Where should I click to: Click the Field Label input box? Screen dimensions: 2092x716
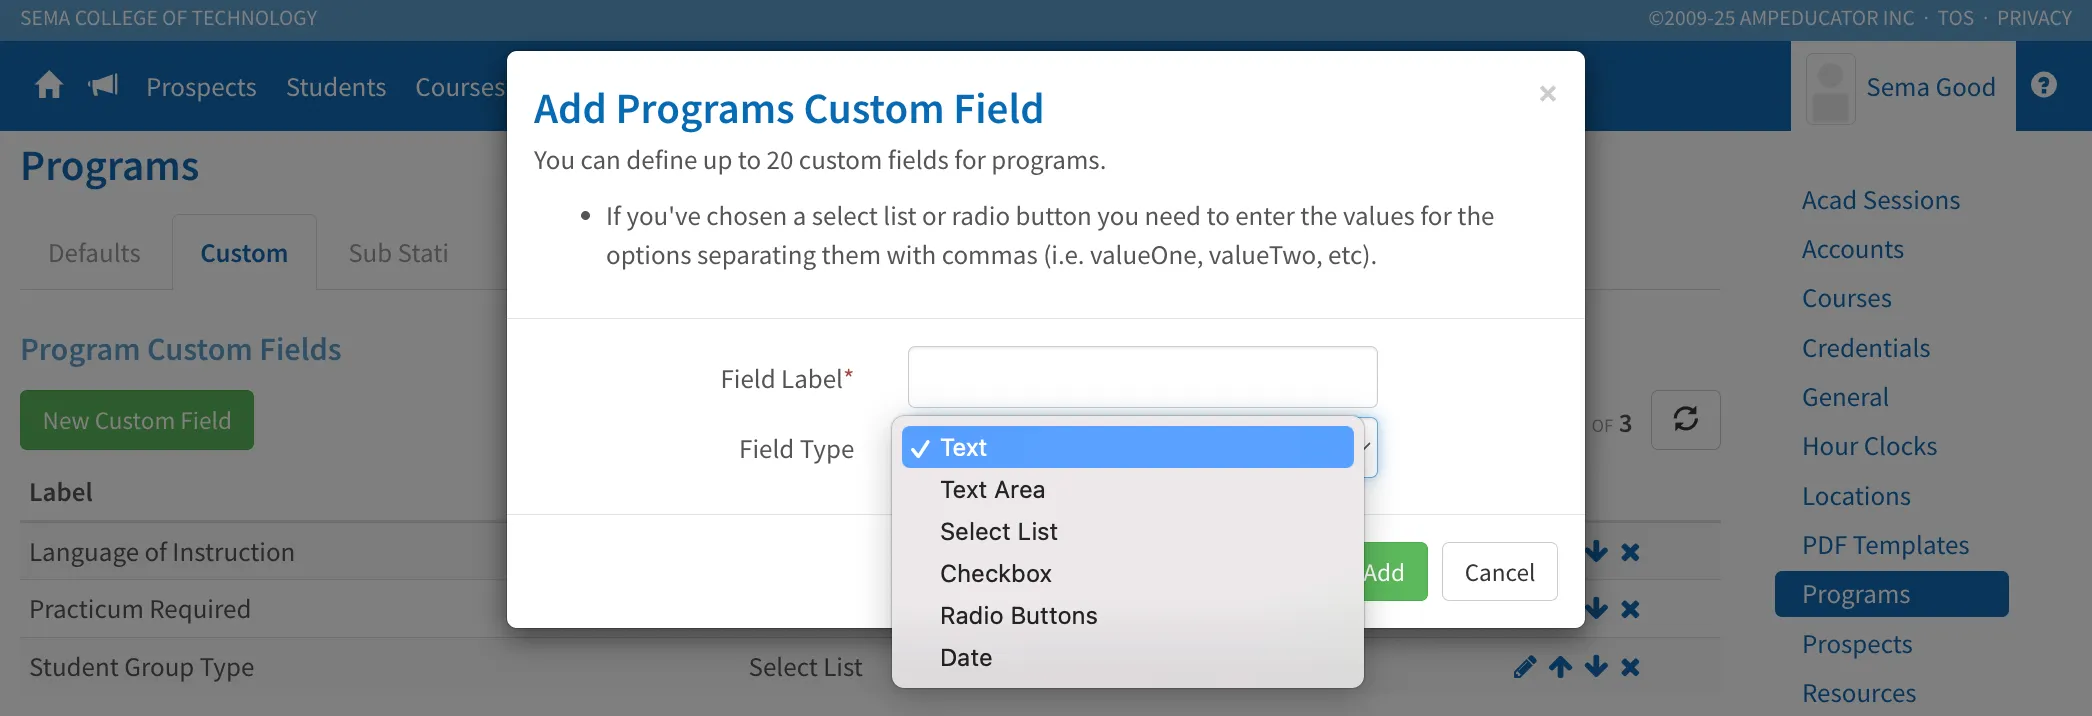coord(1142,377)
